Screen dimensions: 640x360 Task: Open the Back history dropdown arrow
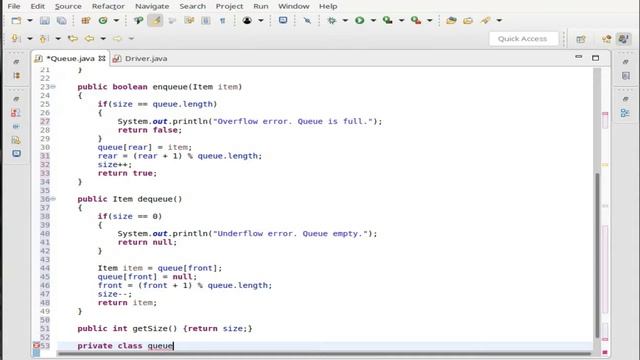coord(103,38)
